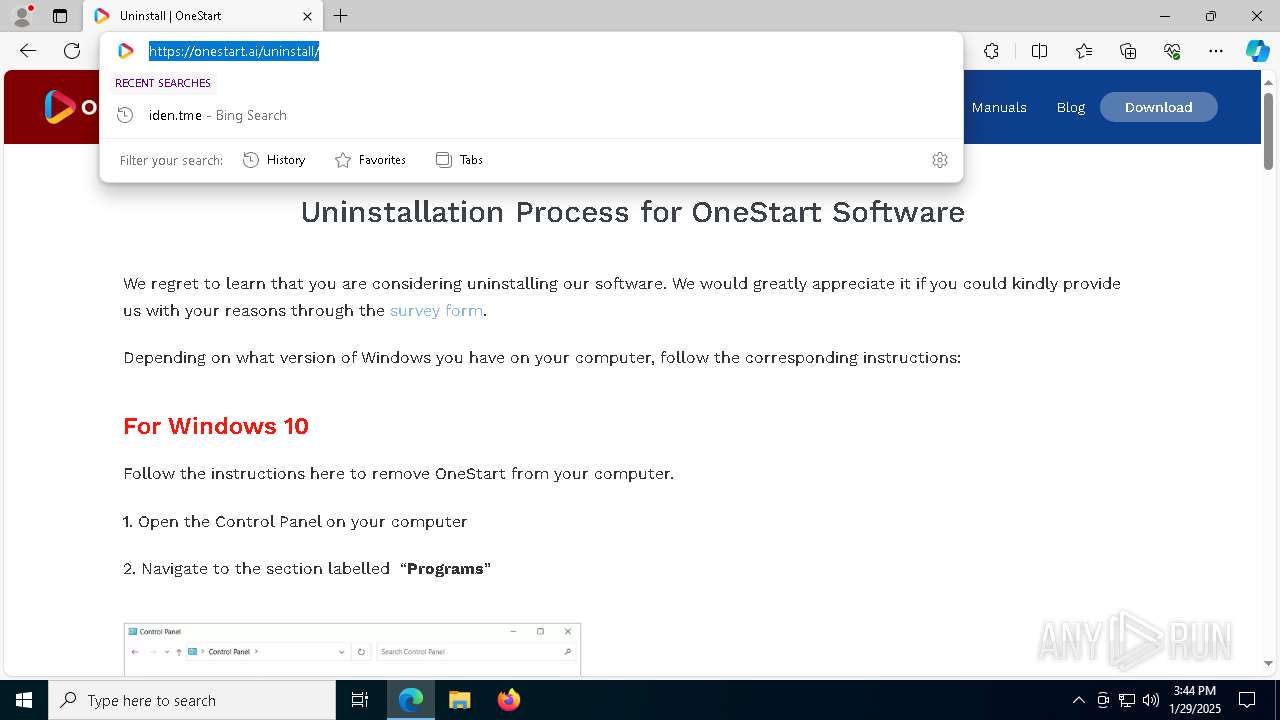The width and height of the screenshot is (1280, 720).
Task: Open the Manuals menu item
Action: (x=999, y=107)
